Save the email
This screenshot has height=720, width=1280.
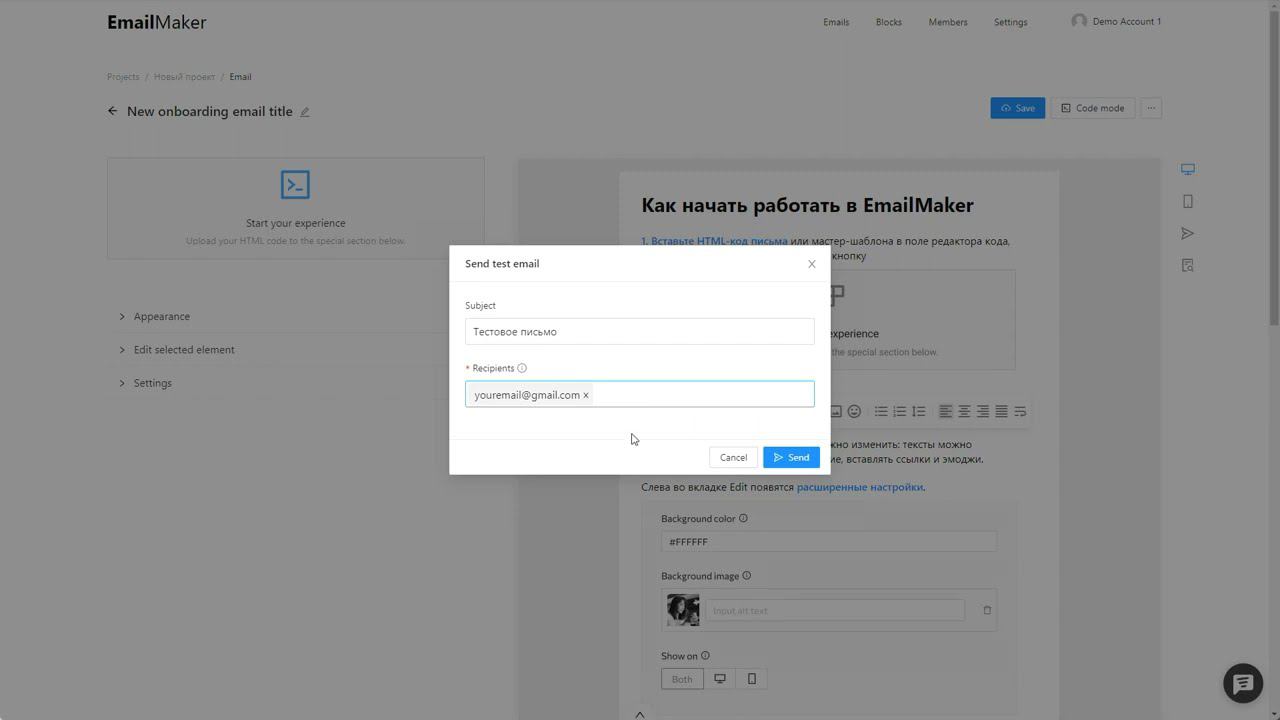coord(1018,108)
